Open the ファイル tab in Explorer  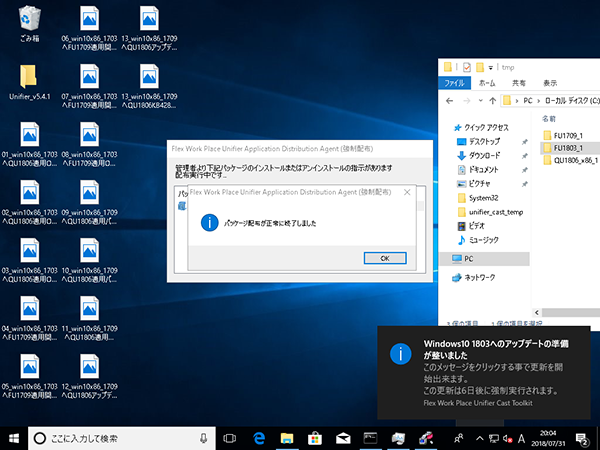coord(454,83)
